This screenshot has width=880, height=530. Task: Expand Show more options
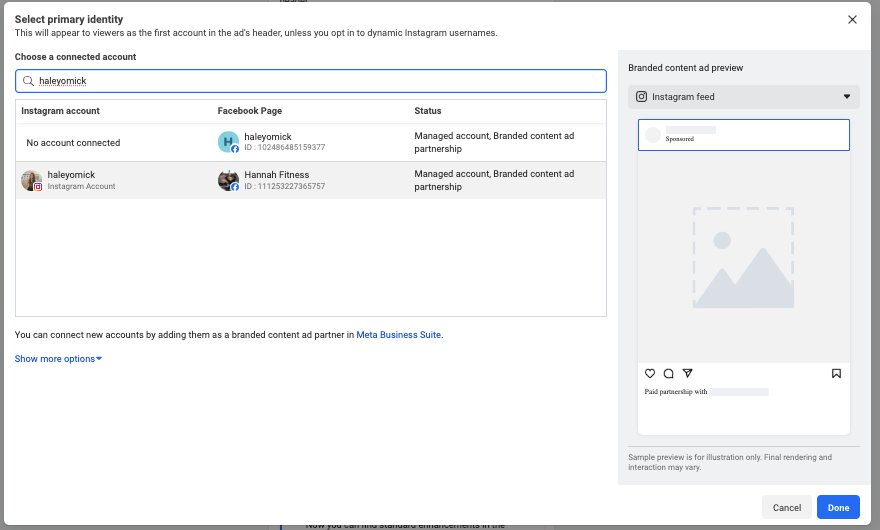(x=58, y=359)
